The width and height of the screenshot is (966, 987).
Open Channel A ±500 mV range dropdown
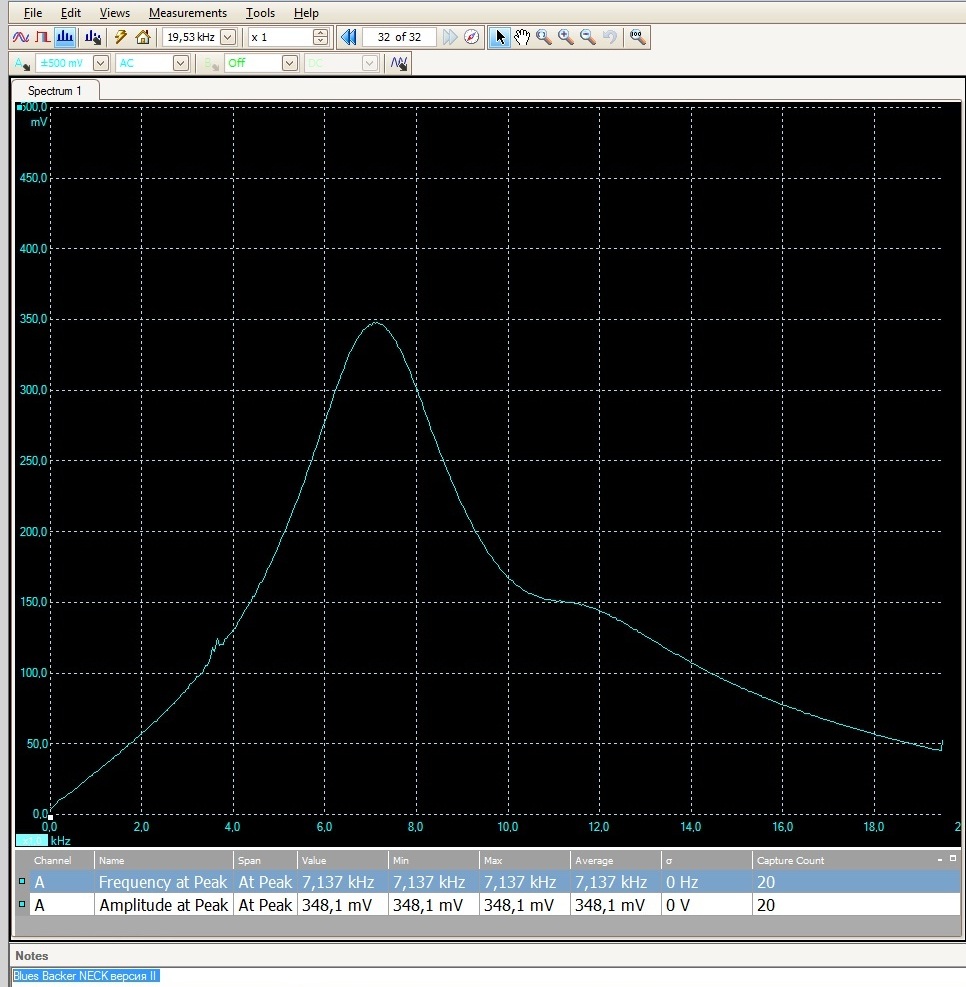[101, 63]
